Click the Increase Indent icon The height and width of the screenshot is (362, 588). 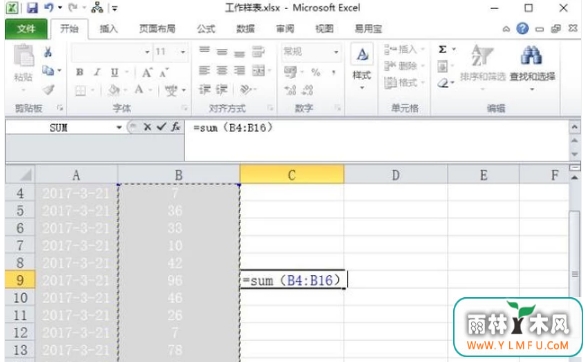(x=222, y=90)
